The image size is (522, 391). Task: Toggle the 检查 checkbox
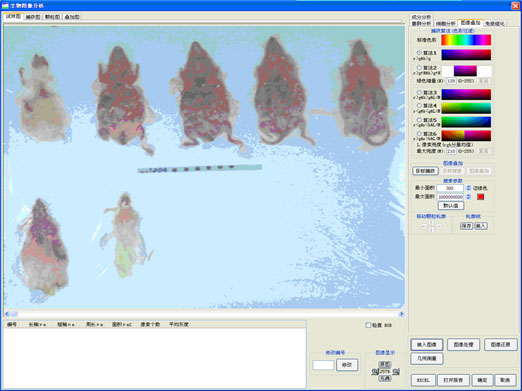click(x=368, y=325)
